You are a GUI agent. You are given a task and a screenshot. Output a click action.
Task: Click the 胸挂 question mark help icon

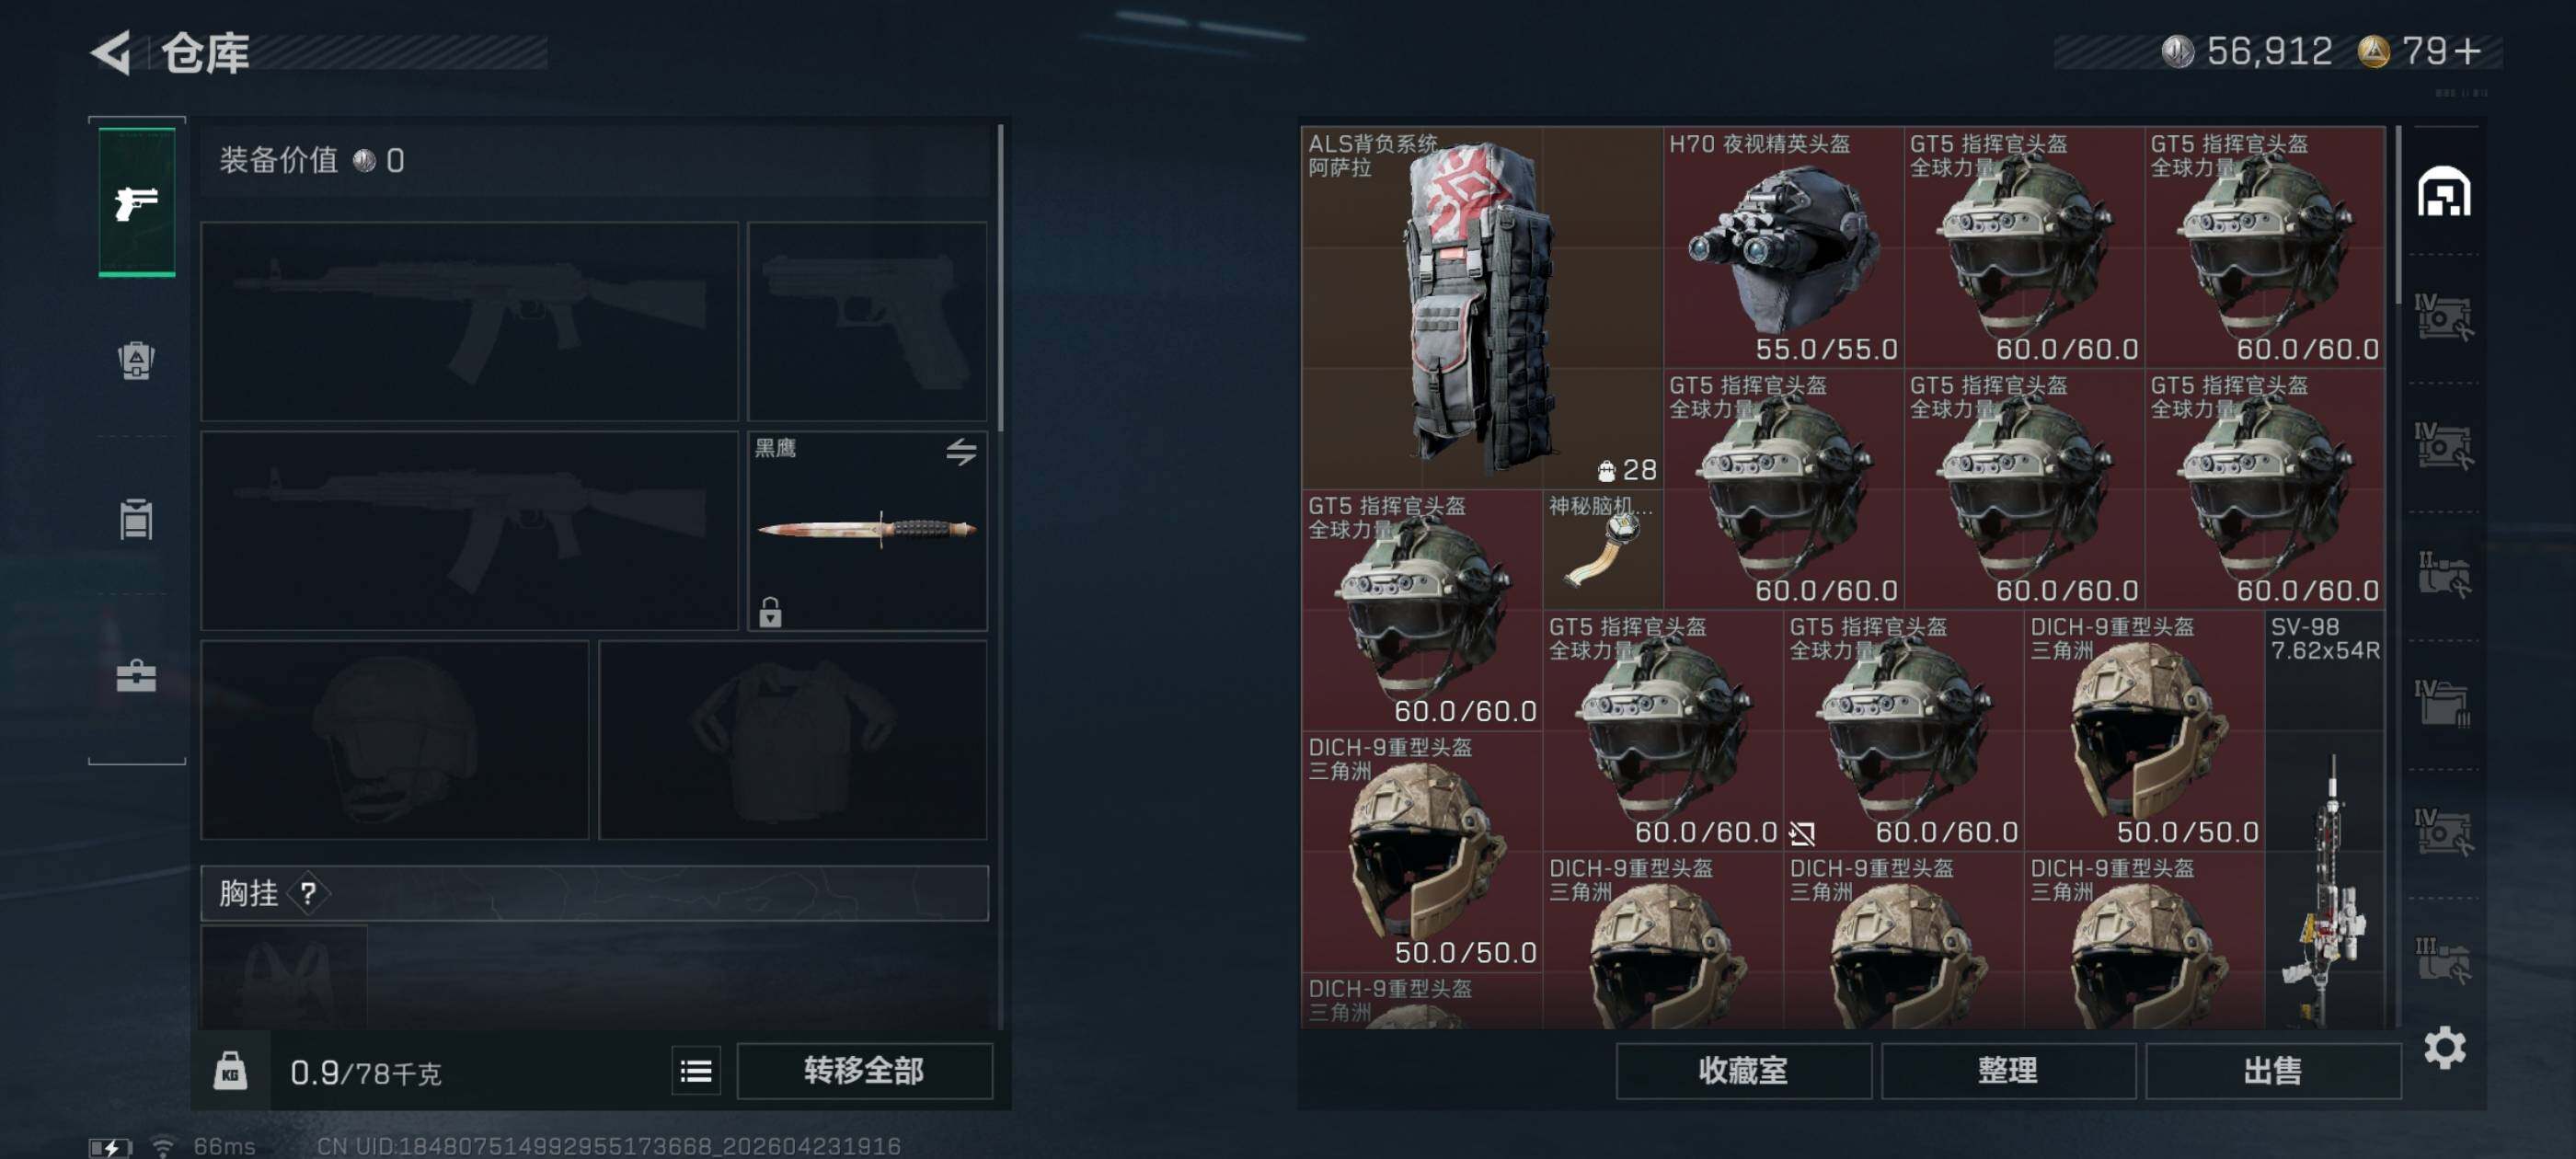[x=308, y=892]
